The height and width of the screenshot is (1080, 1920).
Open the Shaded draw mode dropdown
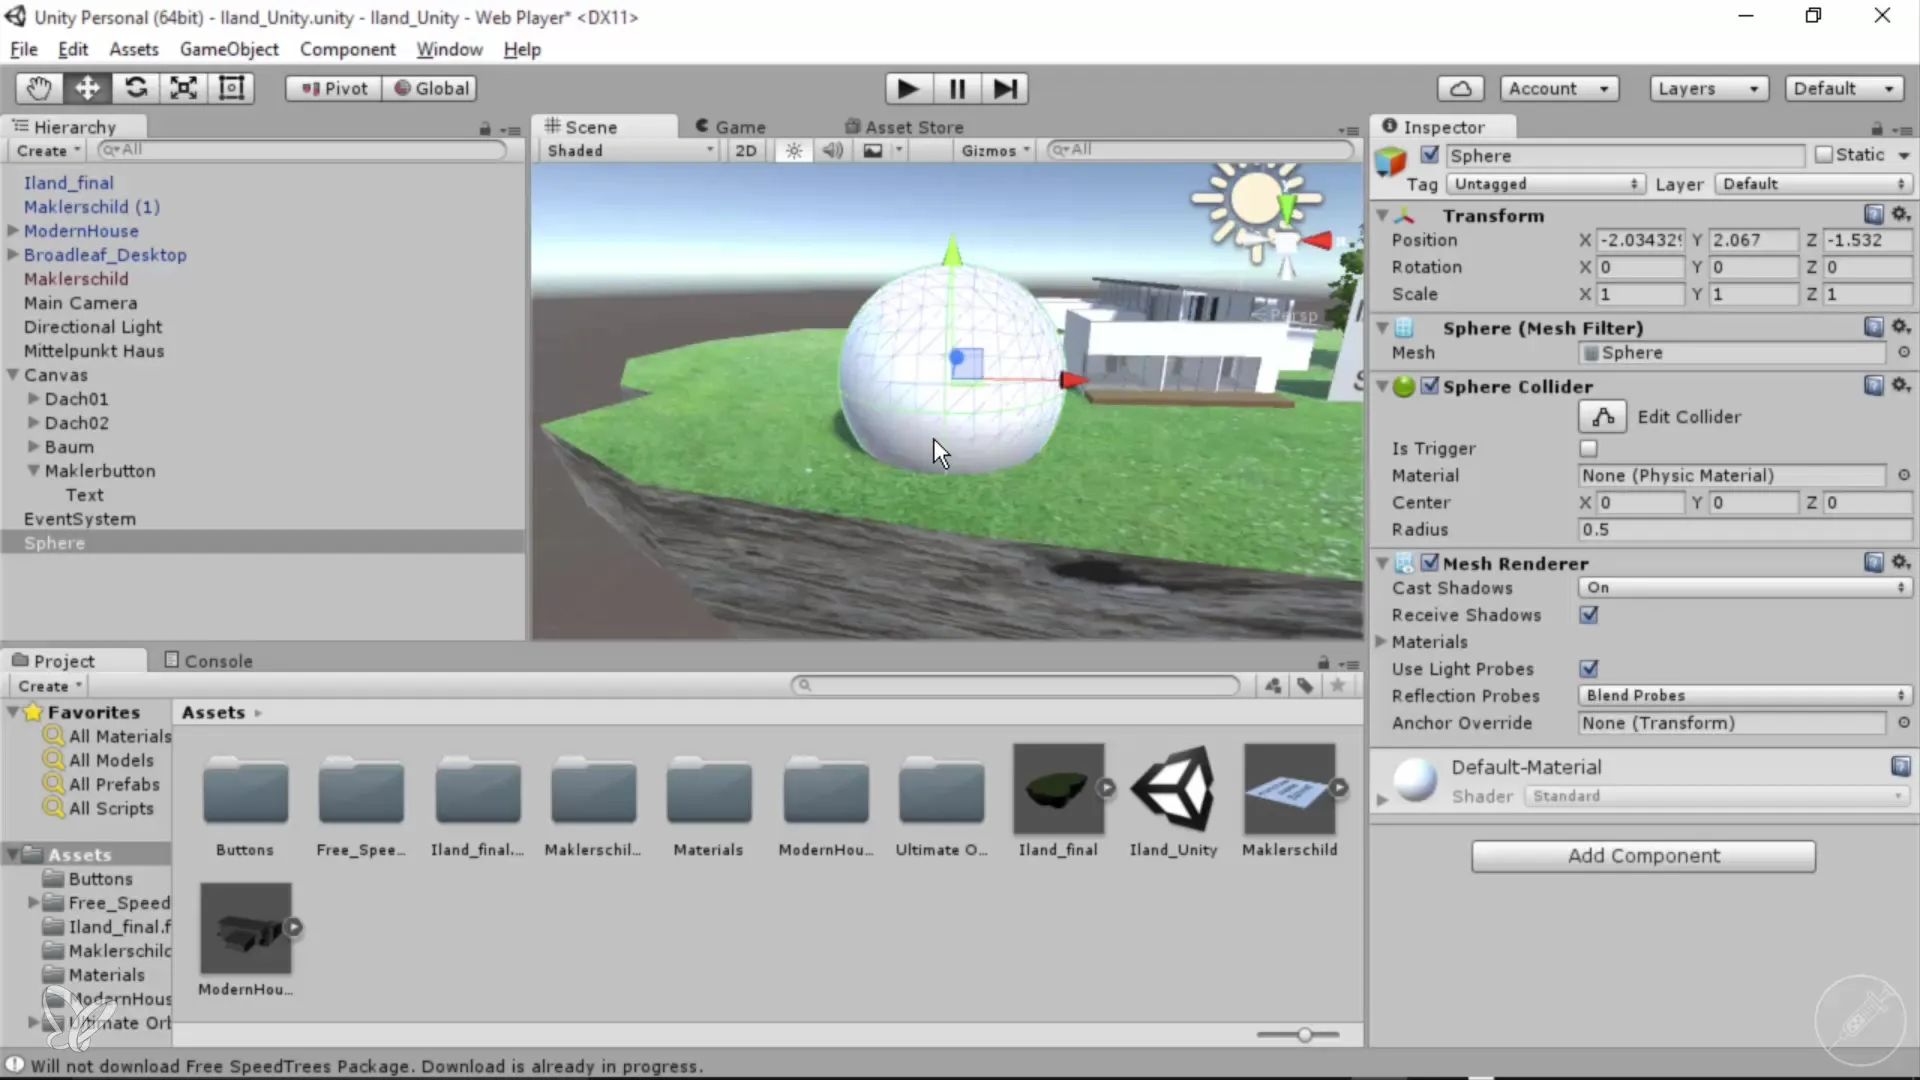[631, 150]
